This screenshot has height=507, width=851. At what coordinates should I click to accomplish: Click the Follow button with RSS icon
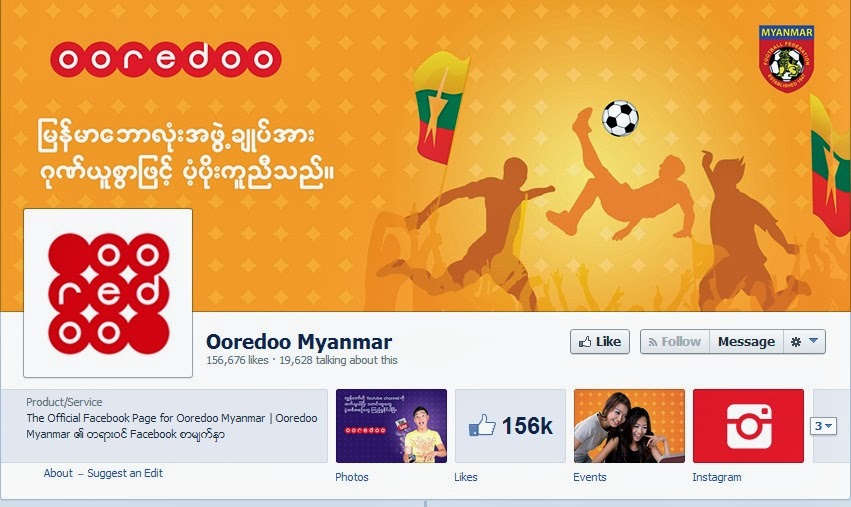coord(675,341)
